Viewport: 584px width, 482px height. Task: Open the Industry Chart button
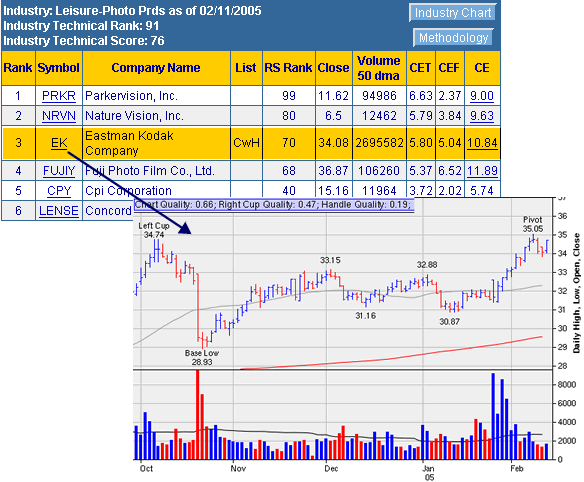[453, 12]
